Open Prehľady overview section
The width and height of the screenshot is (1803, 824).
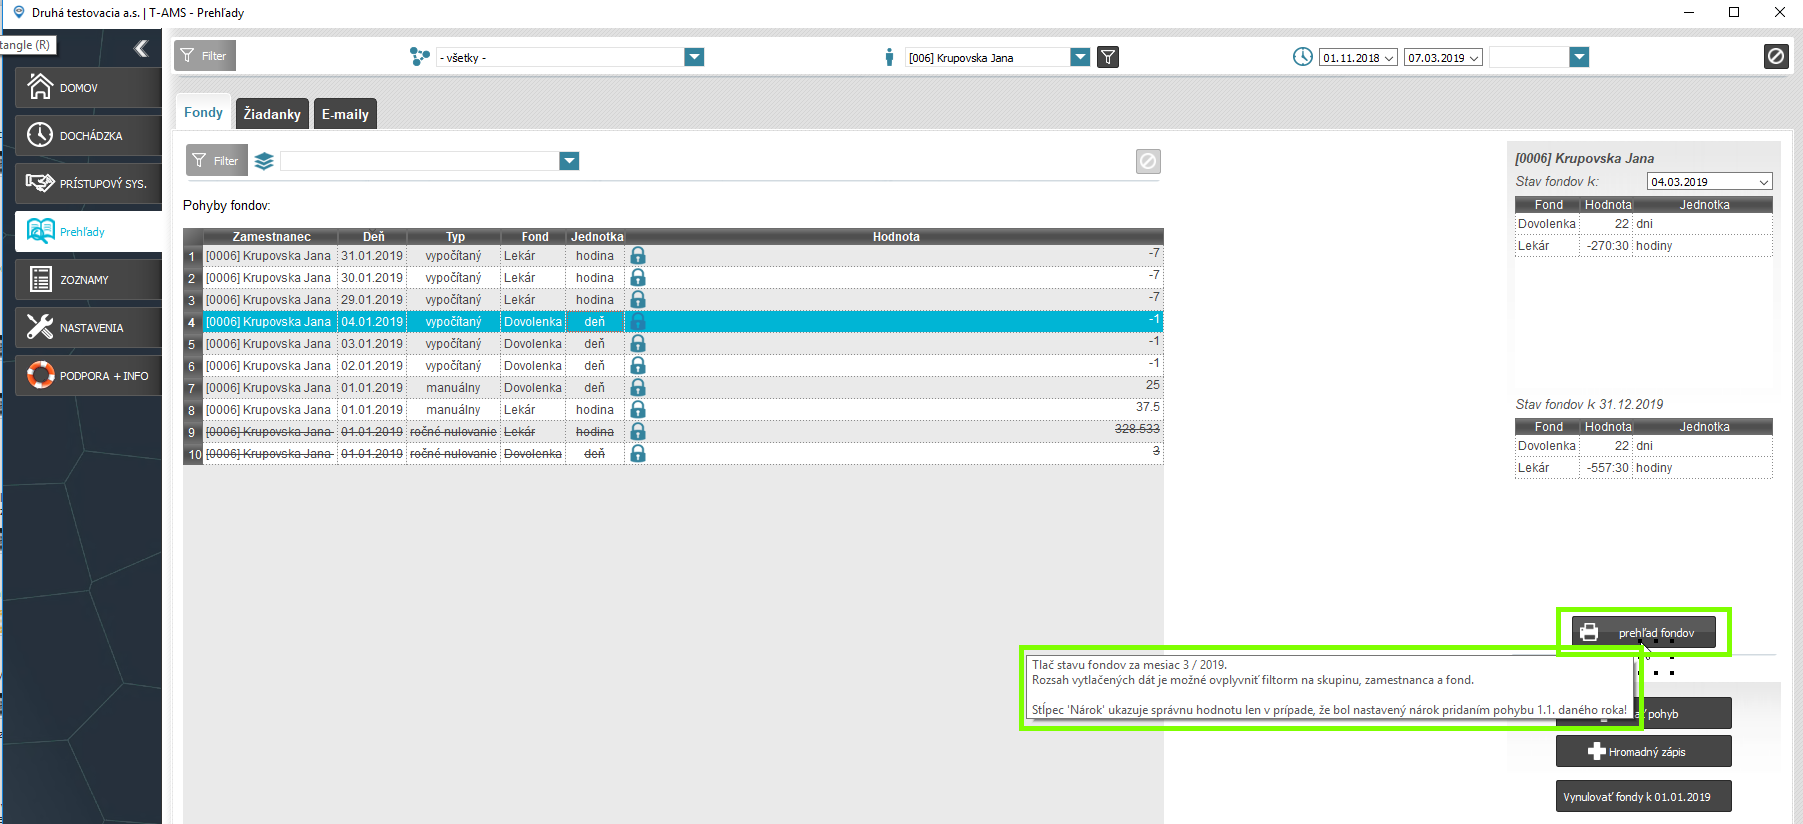coord(88,232)
